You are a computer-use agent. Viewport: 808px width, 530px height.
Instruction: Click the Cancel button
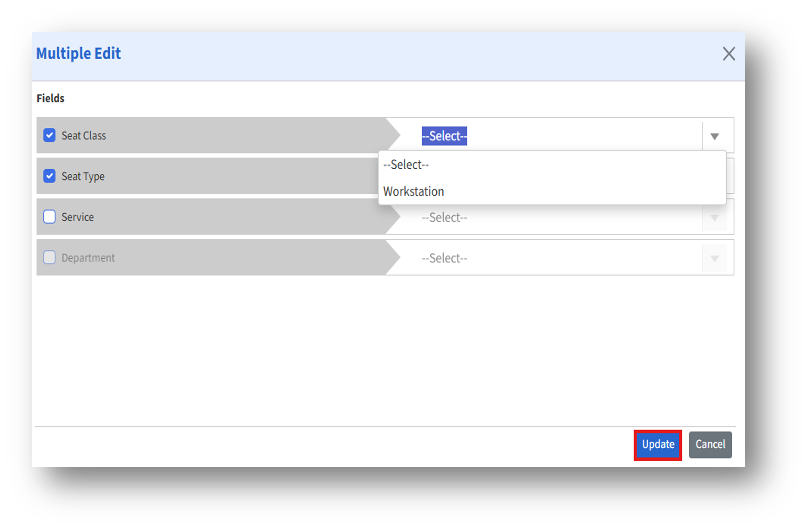pyautogui.click(x=710, y=444)
